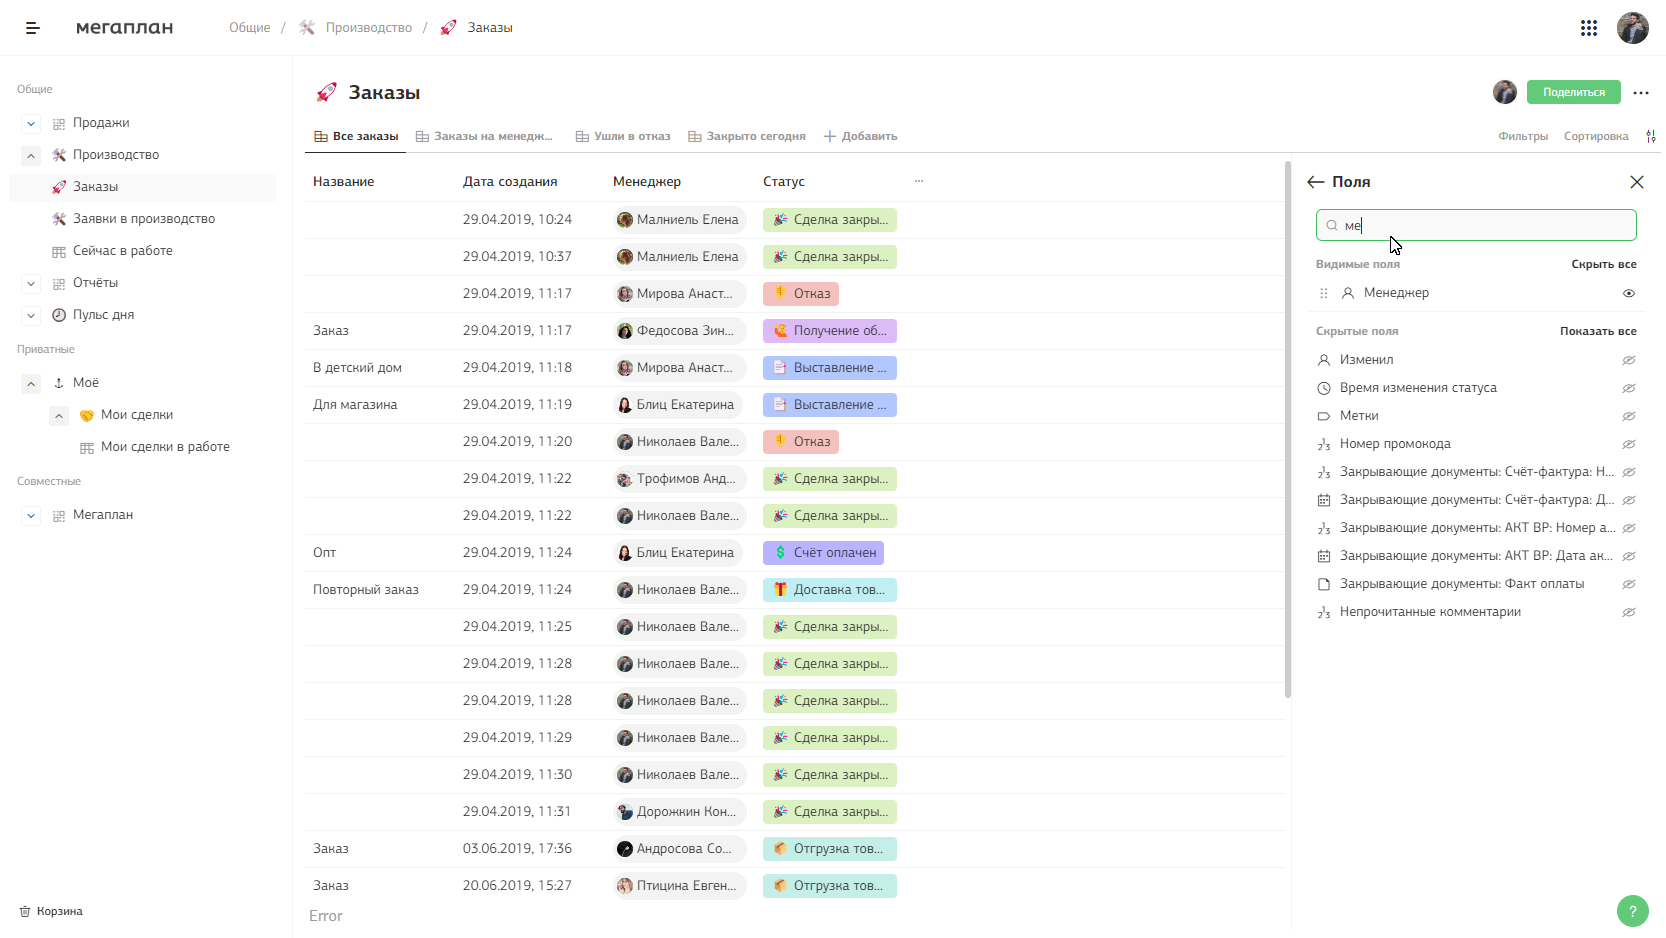The height and width of the screenshot is (938, 1666).
Task: Show the Номер промокода field
Action: (x=1629, y=444)
